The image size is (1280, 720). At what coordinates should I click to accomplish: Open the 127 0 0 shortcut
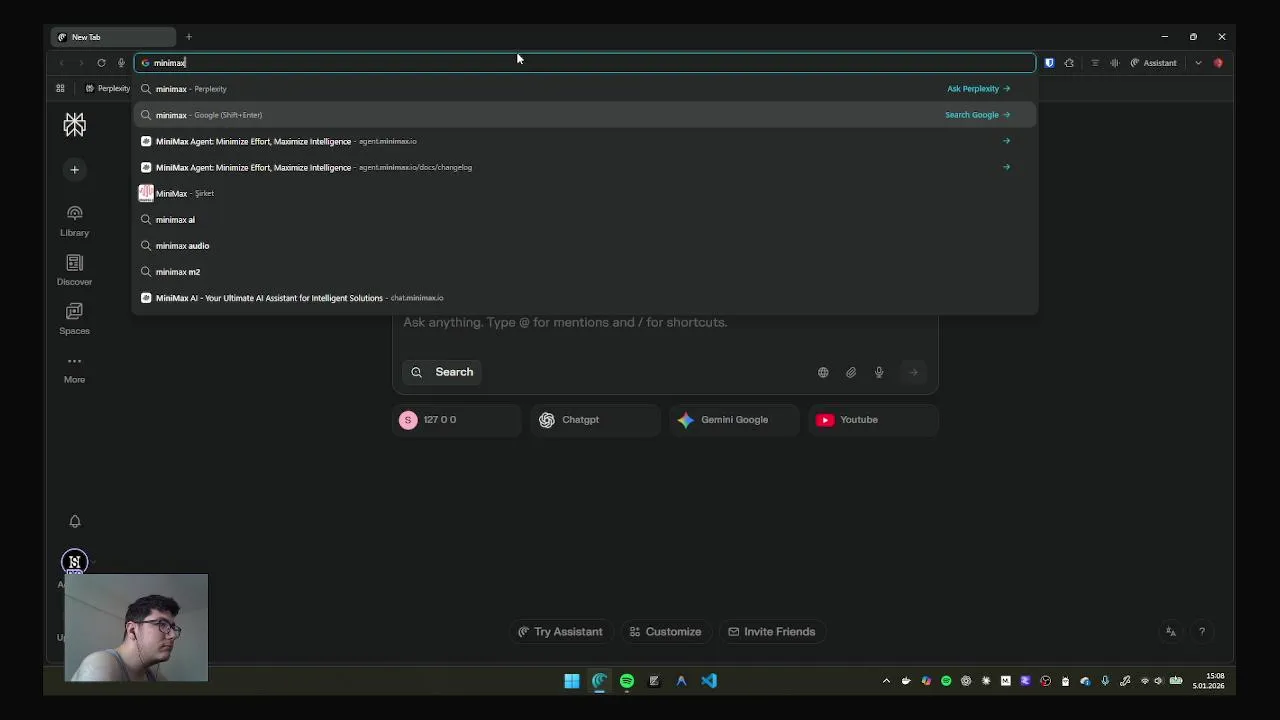(457, 420)
